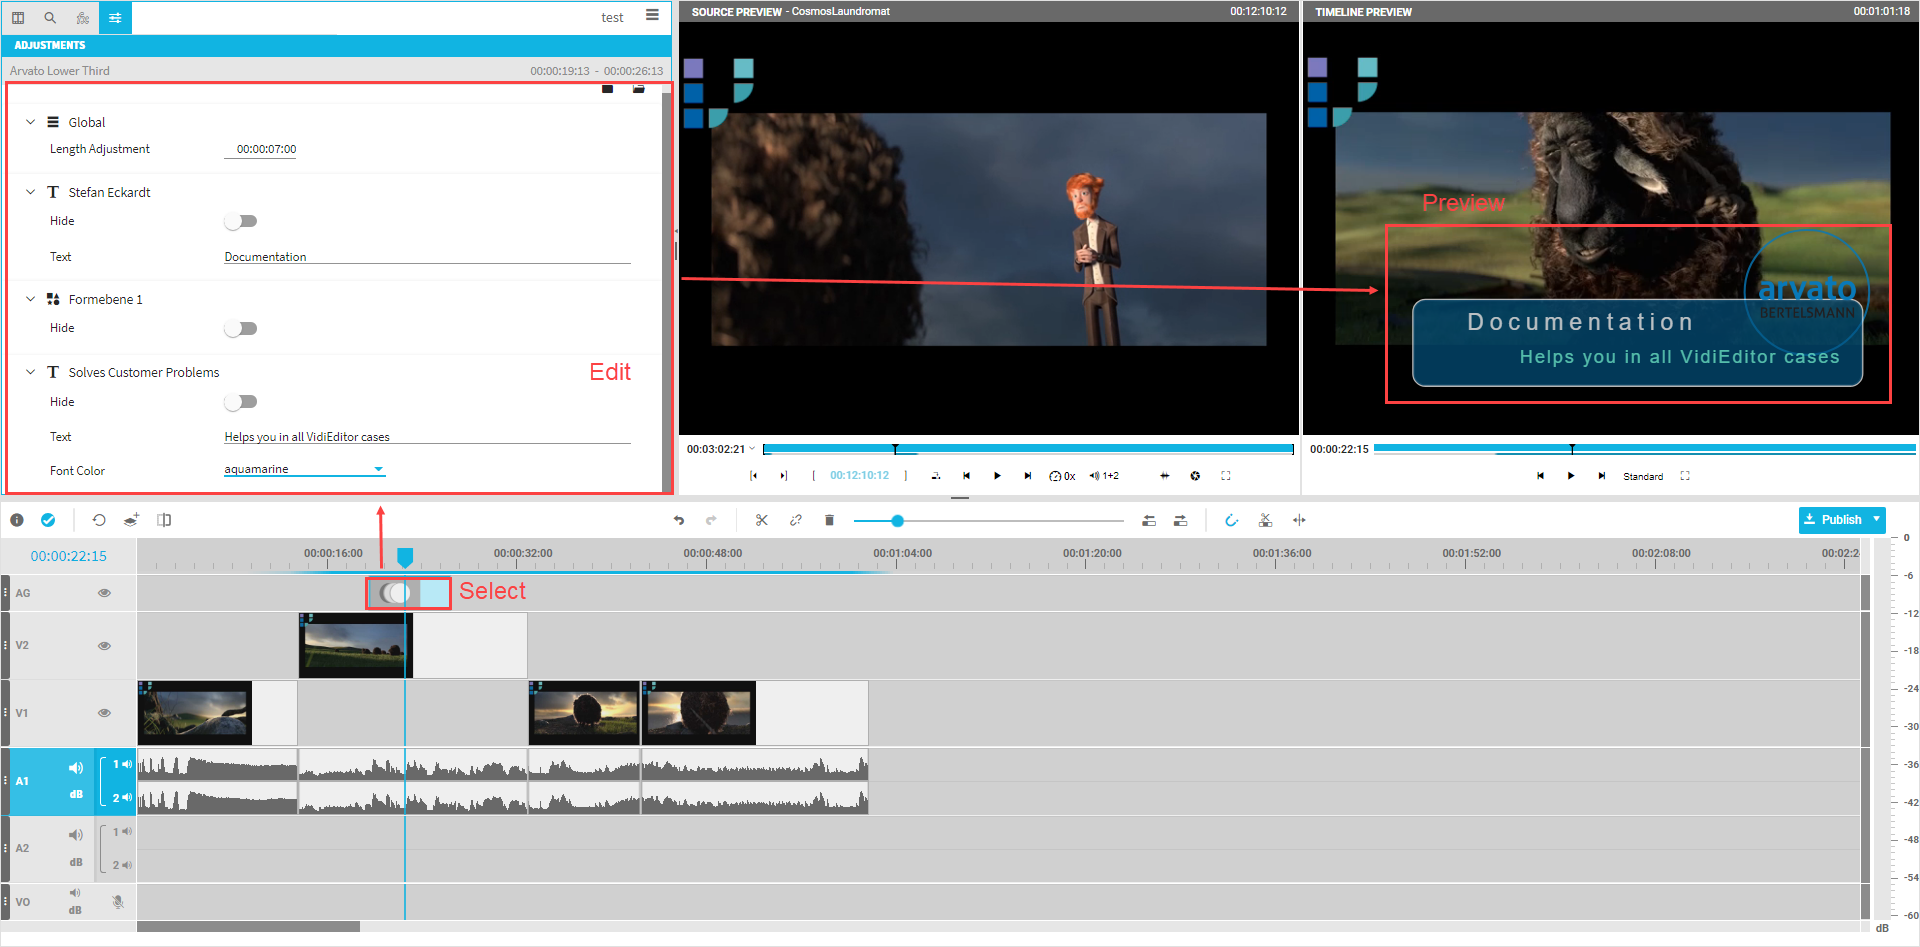Delete selection with the trash icon
Image resolution: width=1920 pixels, height=947 pixels.
[829, 520]
